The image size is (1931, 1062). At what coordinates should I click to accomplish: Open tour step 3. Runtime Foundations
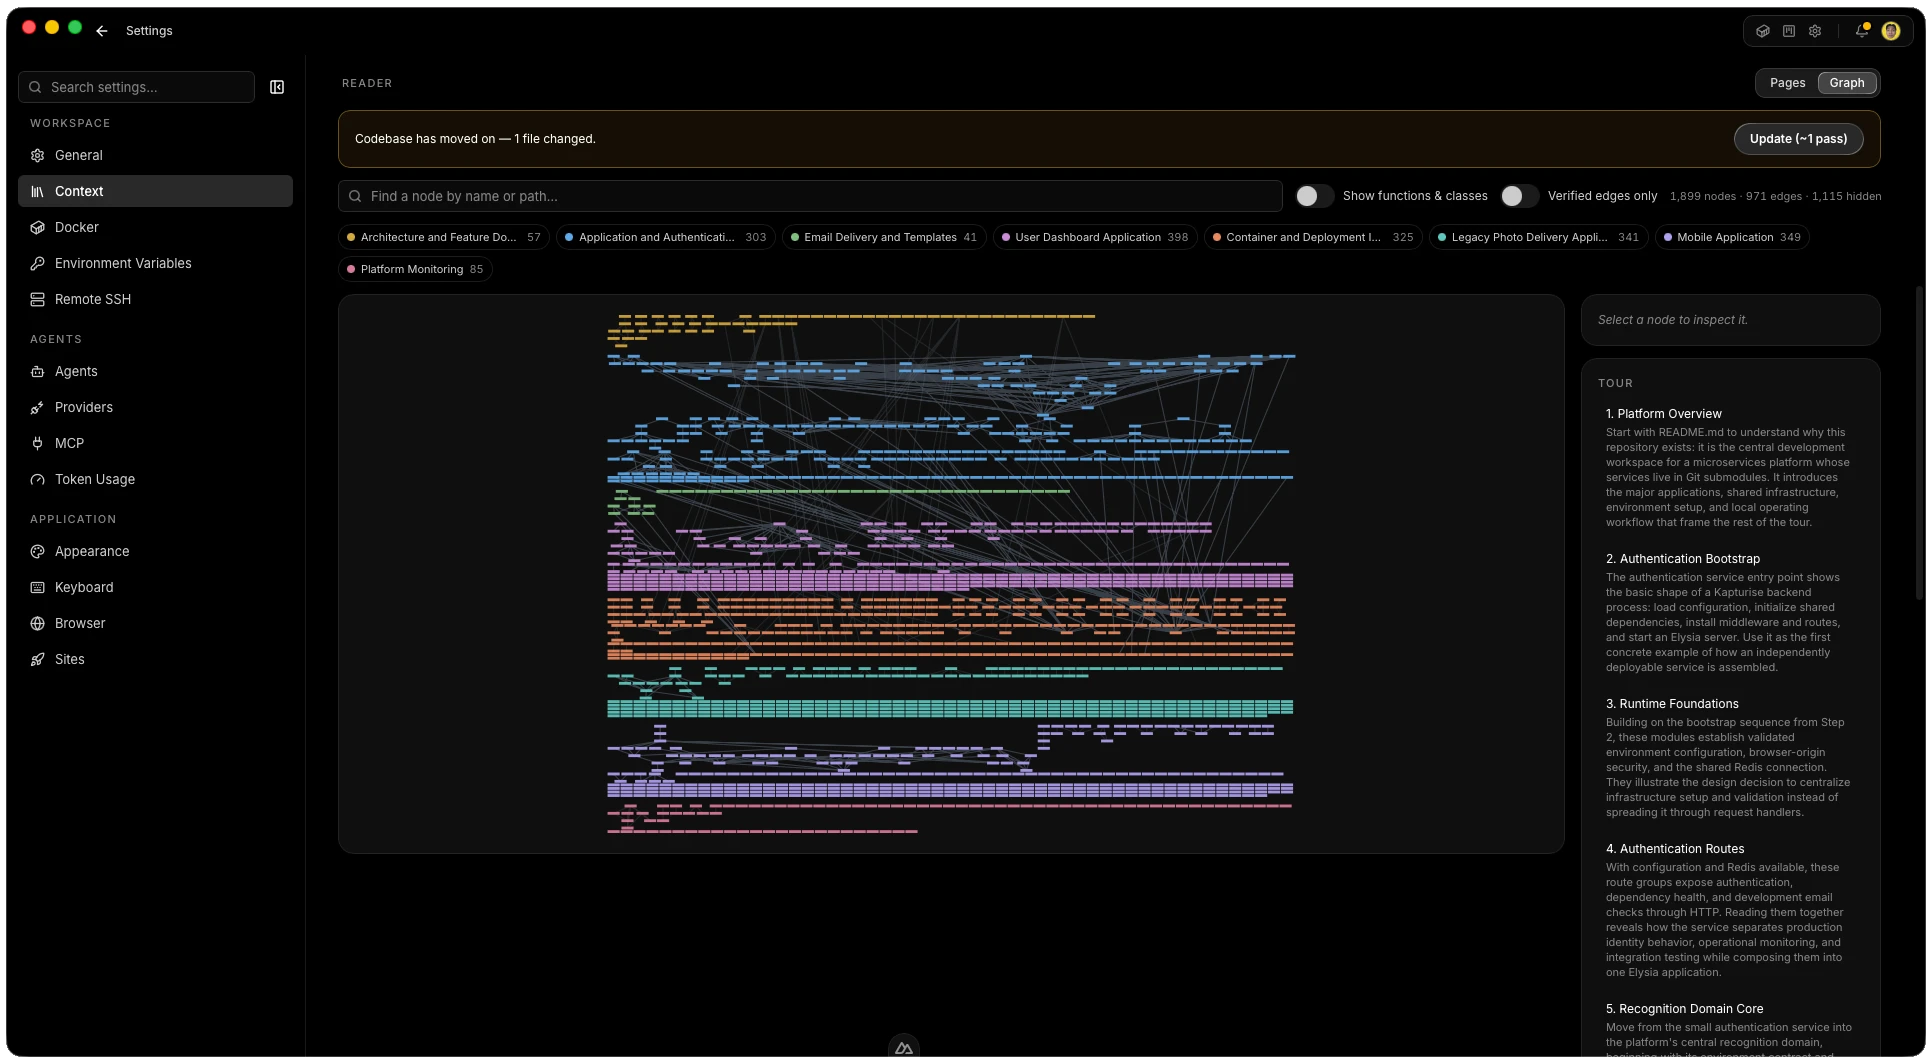[1672, 704]
